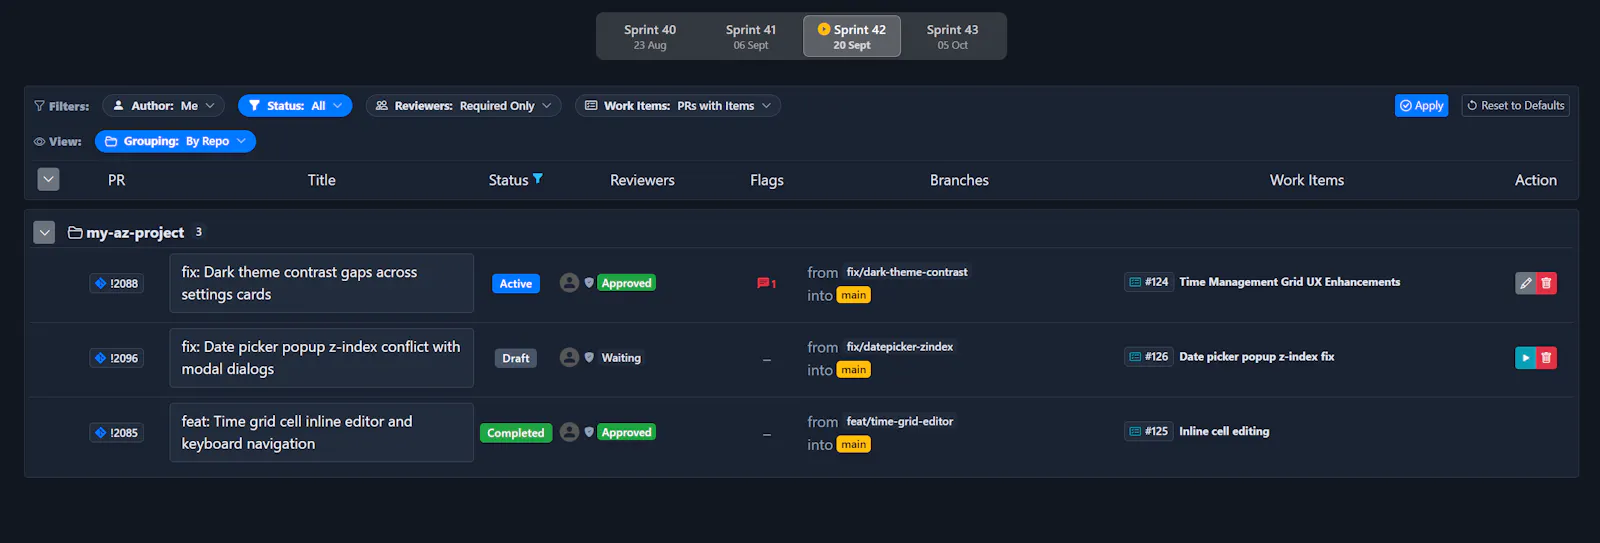Image resolution: width=1600 pixels, height=543 pixels.
Task: Click the main target badge on PR !2085 row
Action: click(853, 445)
